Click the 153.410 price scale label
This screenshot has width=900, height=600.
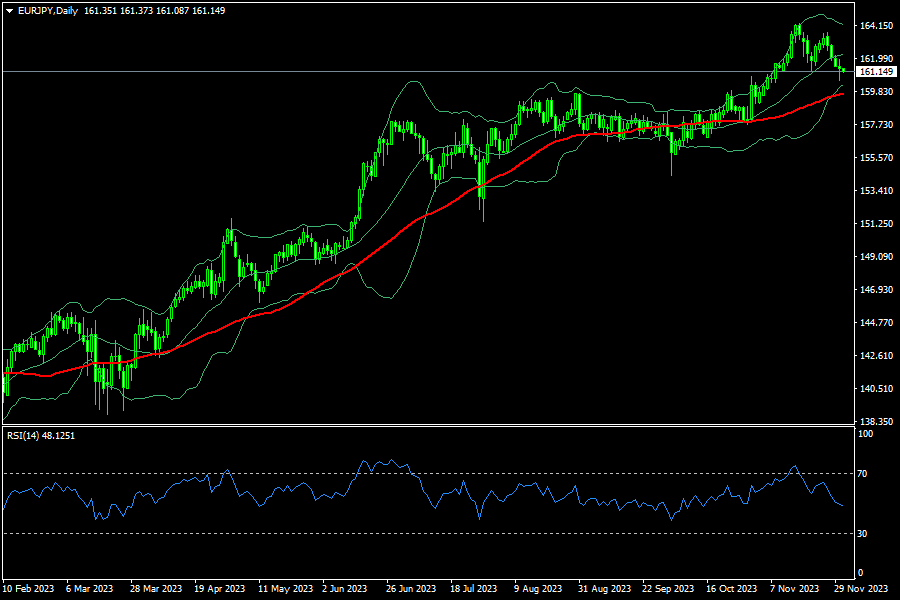[876, 191]
